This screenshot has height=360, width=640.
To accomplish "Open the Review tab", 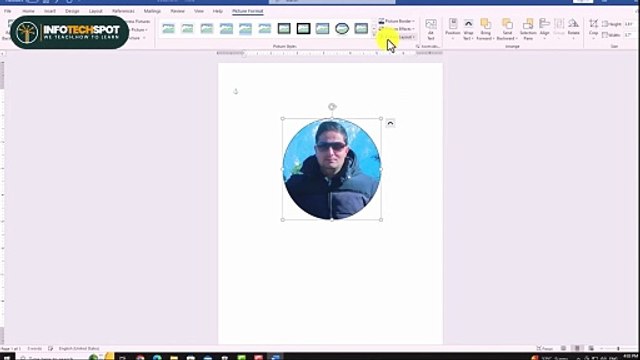I will (x=178, y=11).
